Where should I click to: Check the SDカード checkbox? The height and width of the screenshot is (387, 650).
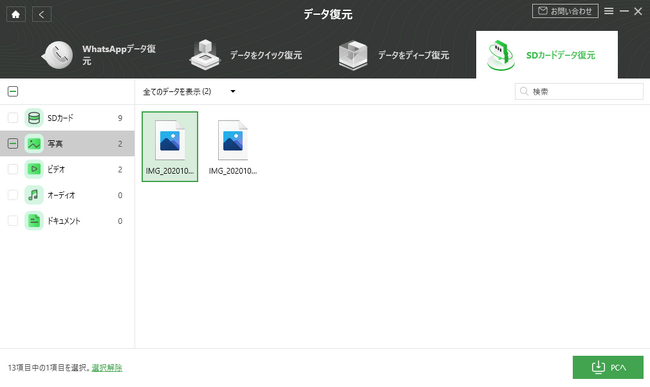(x=13, y=118)
